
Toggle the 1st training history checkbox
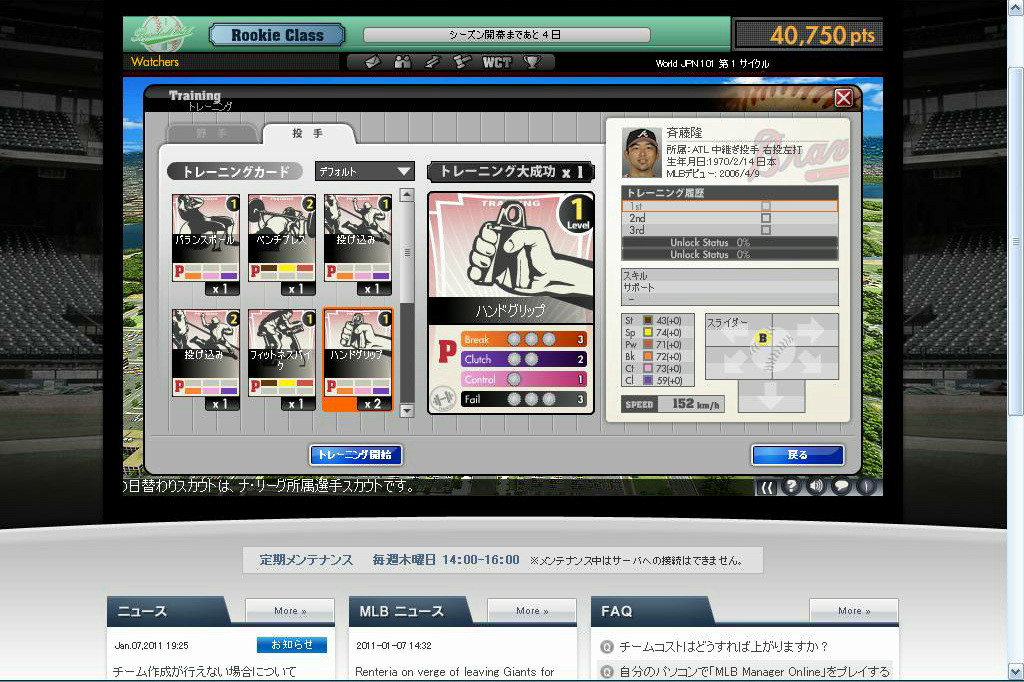766,205
